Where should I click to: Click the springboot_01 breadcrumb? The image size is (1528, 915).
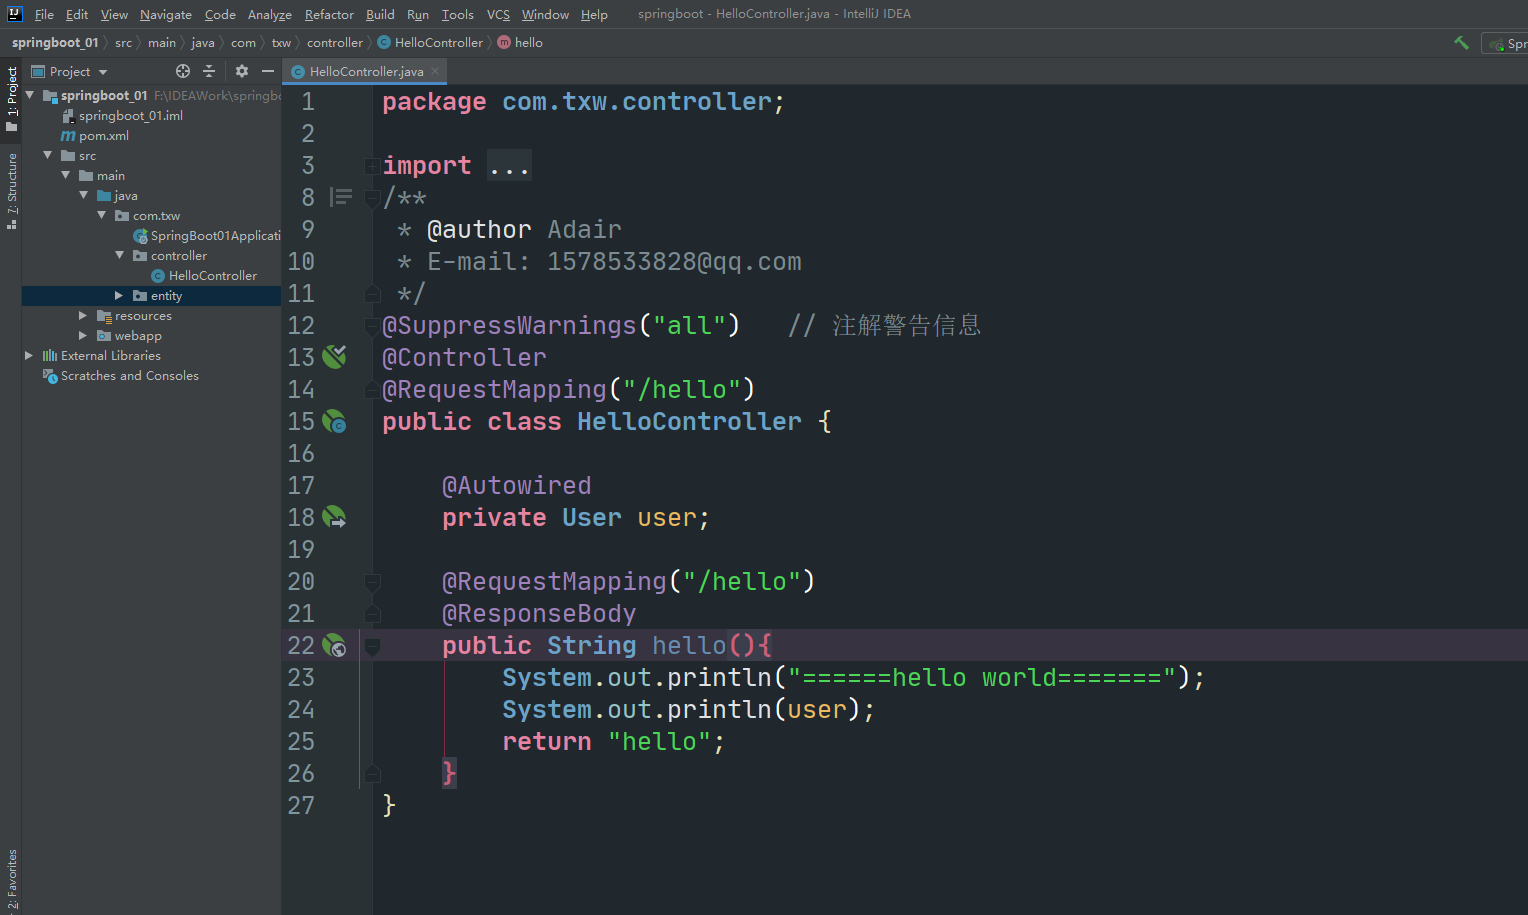(x=55, y=42)
